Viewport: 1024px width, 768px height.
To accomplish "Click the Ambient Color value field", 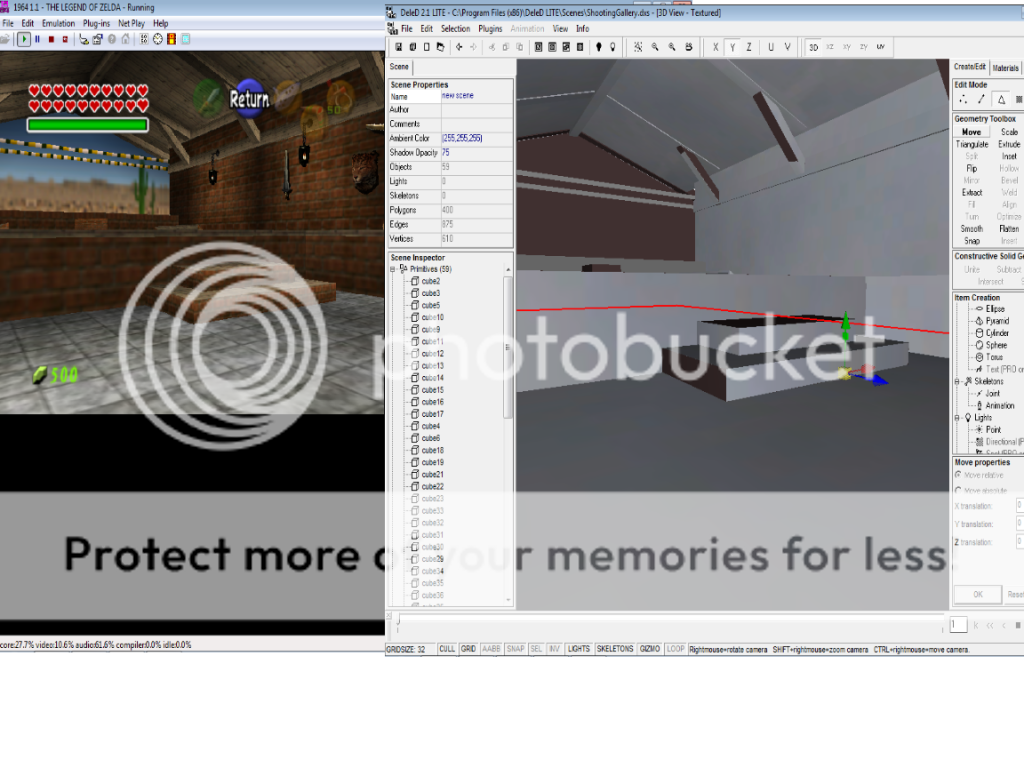I will 476,138.
